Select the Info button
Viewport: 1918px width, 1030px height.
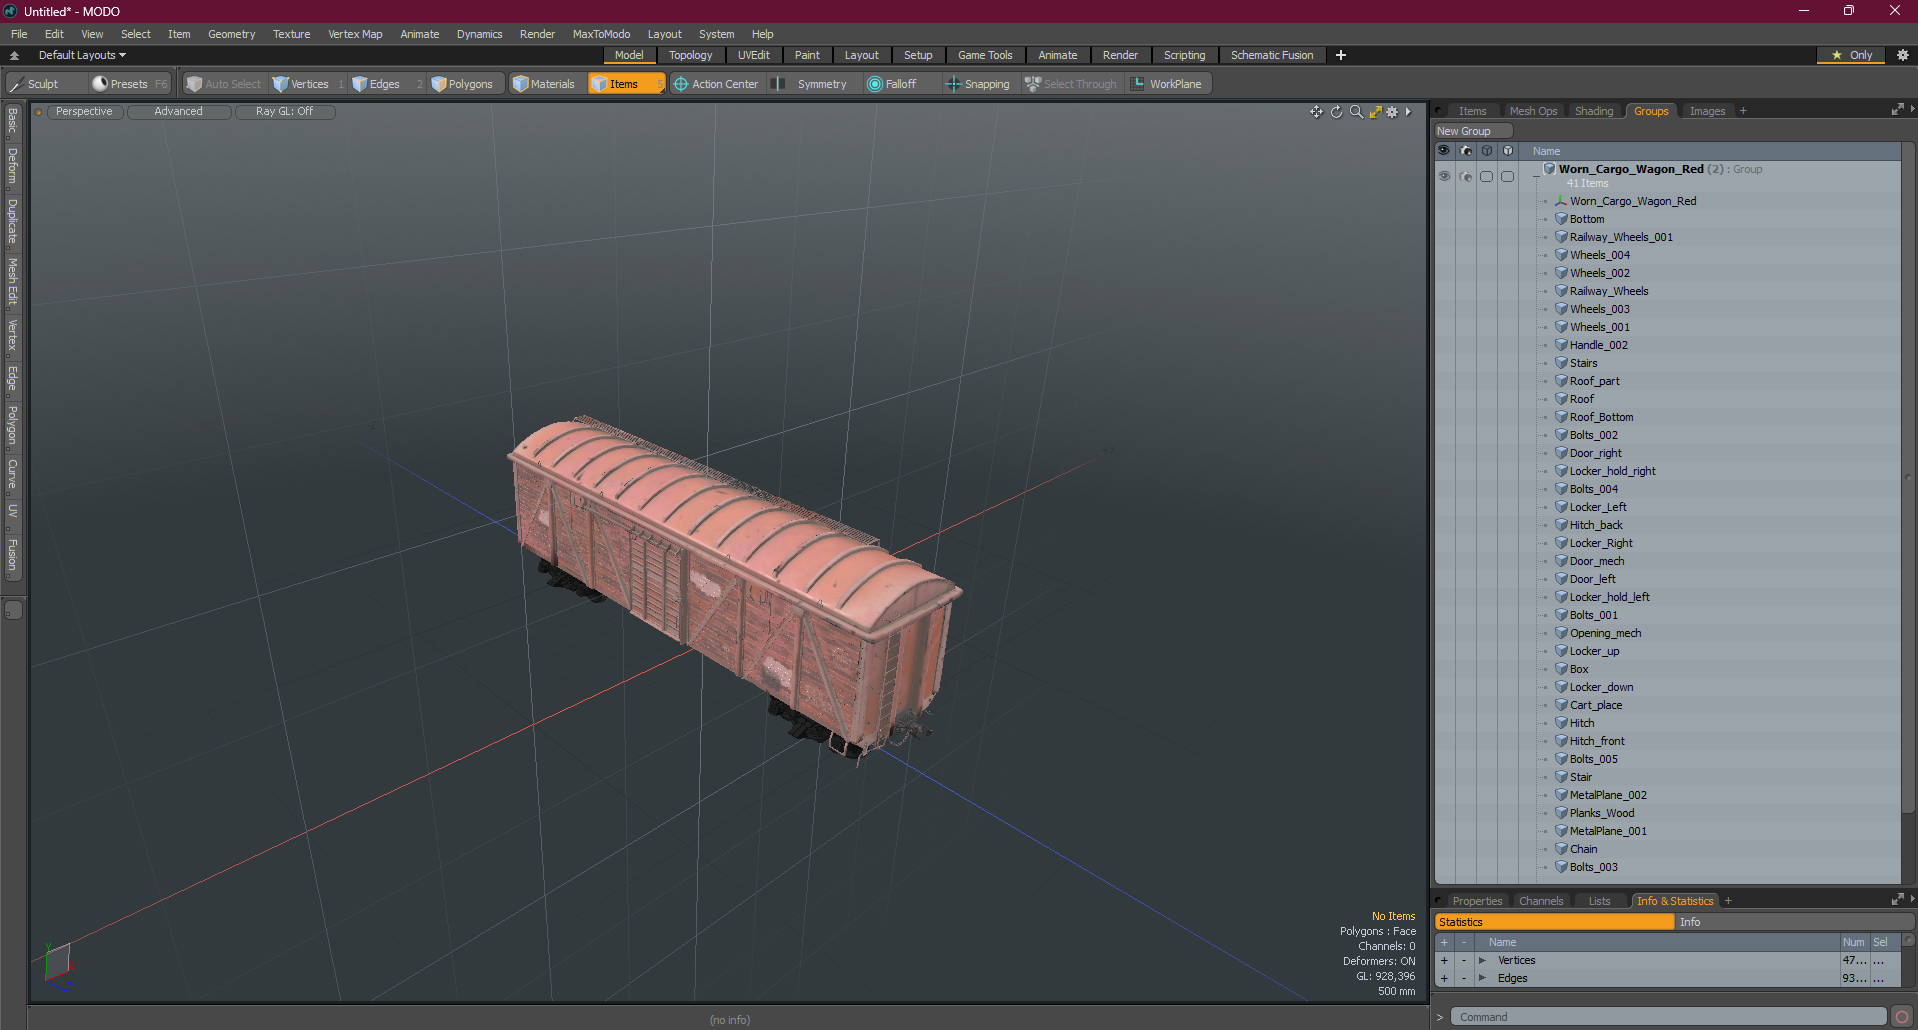tap(1794, 922)
